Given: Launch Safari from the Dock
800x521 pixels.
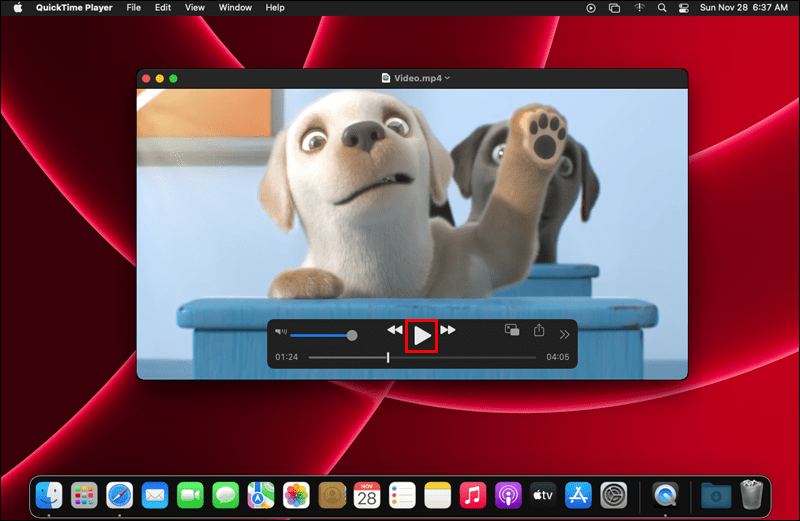Looking at the screenshot, I should pos(119,495).
